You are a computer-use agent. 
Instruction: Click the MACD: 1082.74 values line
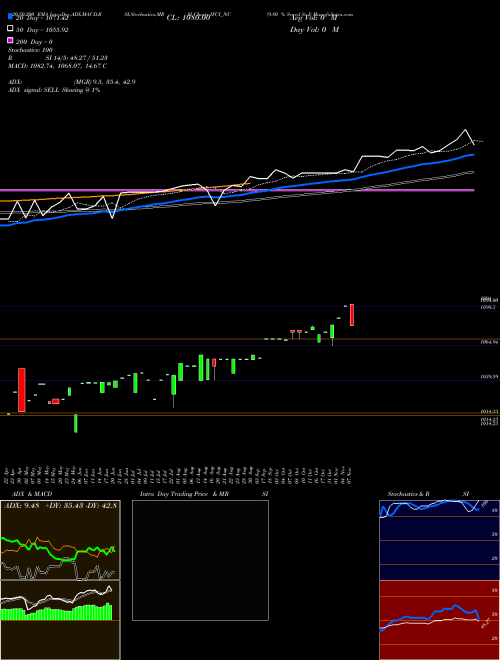[x=57, y=66]
